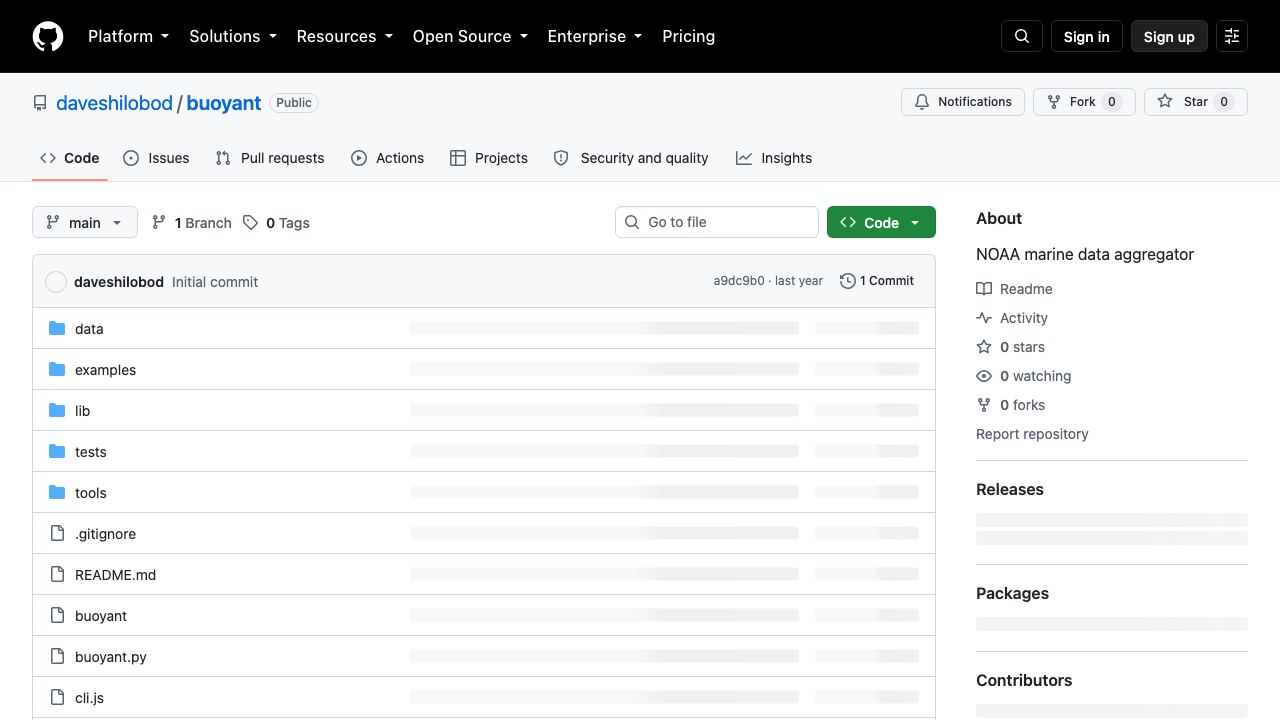The image size is (1280, 720).
Task: Expand the Enterprise menu
Action: (x=595, y=36)
